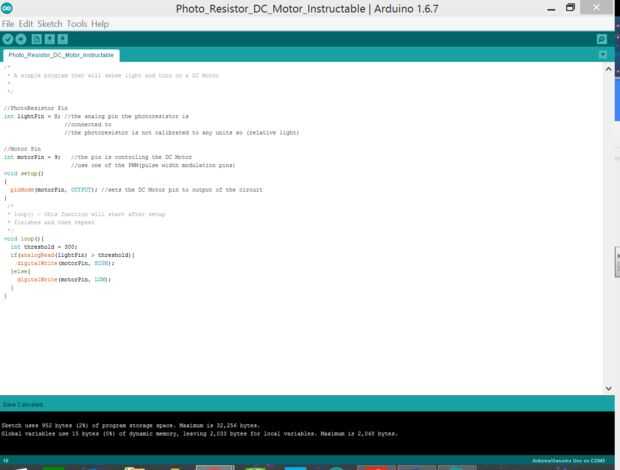Click the 'int threshold' line

[44, 247]
